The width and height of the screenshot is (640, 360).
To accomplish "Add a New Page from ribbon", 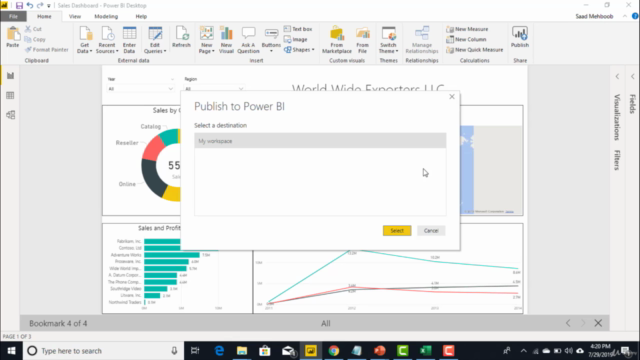I will tap(207, 40).
